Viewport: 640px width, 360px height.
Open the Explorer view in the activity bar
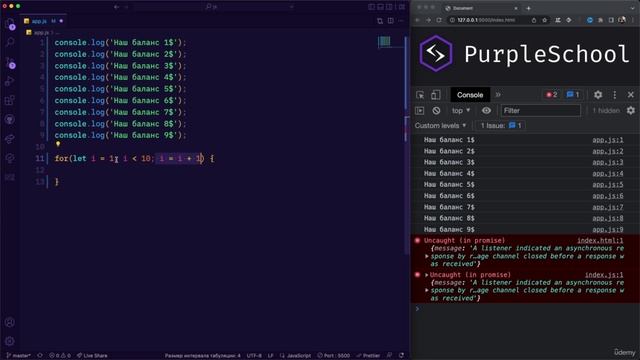tap(10, 23)
